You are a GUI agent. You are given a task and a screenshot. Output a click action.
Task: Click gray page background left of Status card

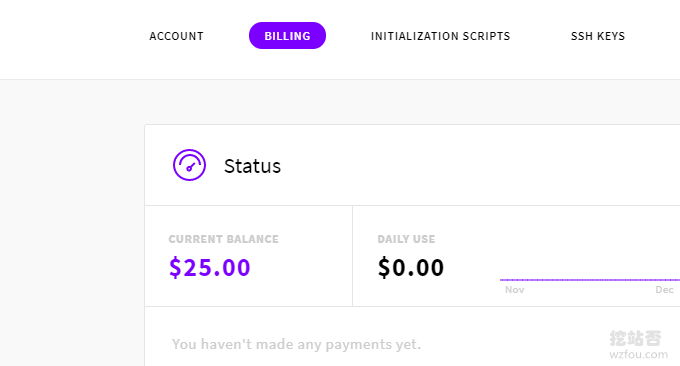[x=72, y=223]
